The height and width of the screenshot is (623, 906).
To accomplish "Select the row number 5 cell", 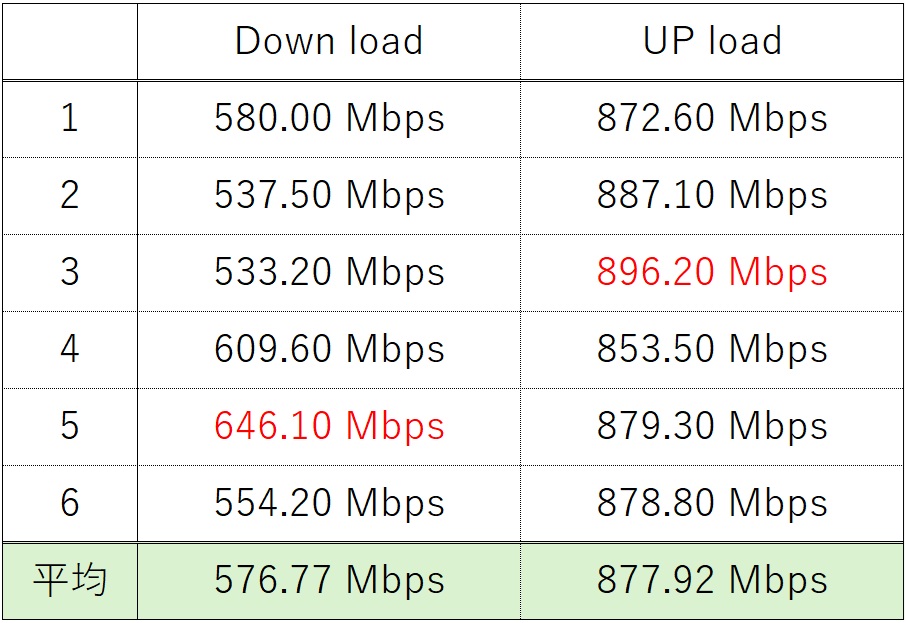I will pyautogui.click(x=69, y=427).
